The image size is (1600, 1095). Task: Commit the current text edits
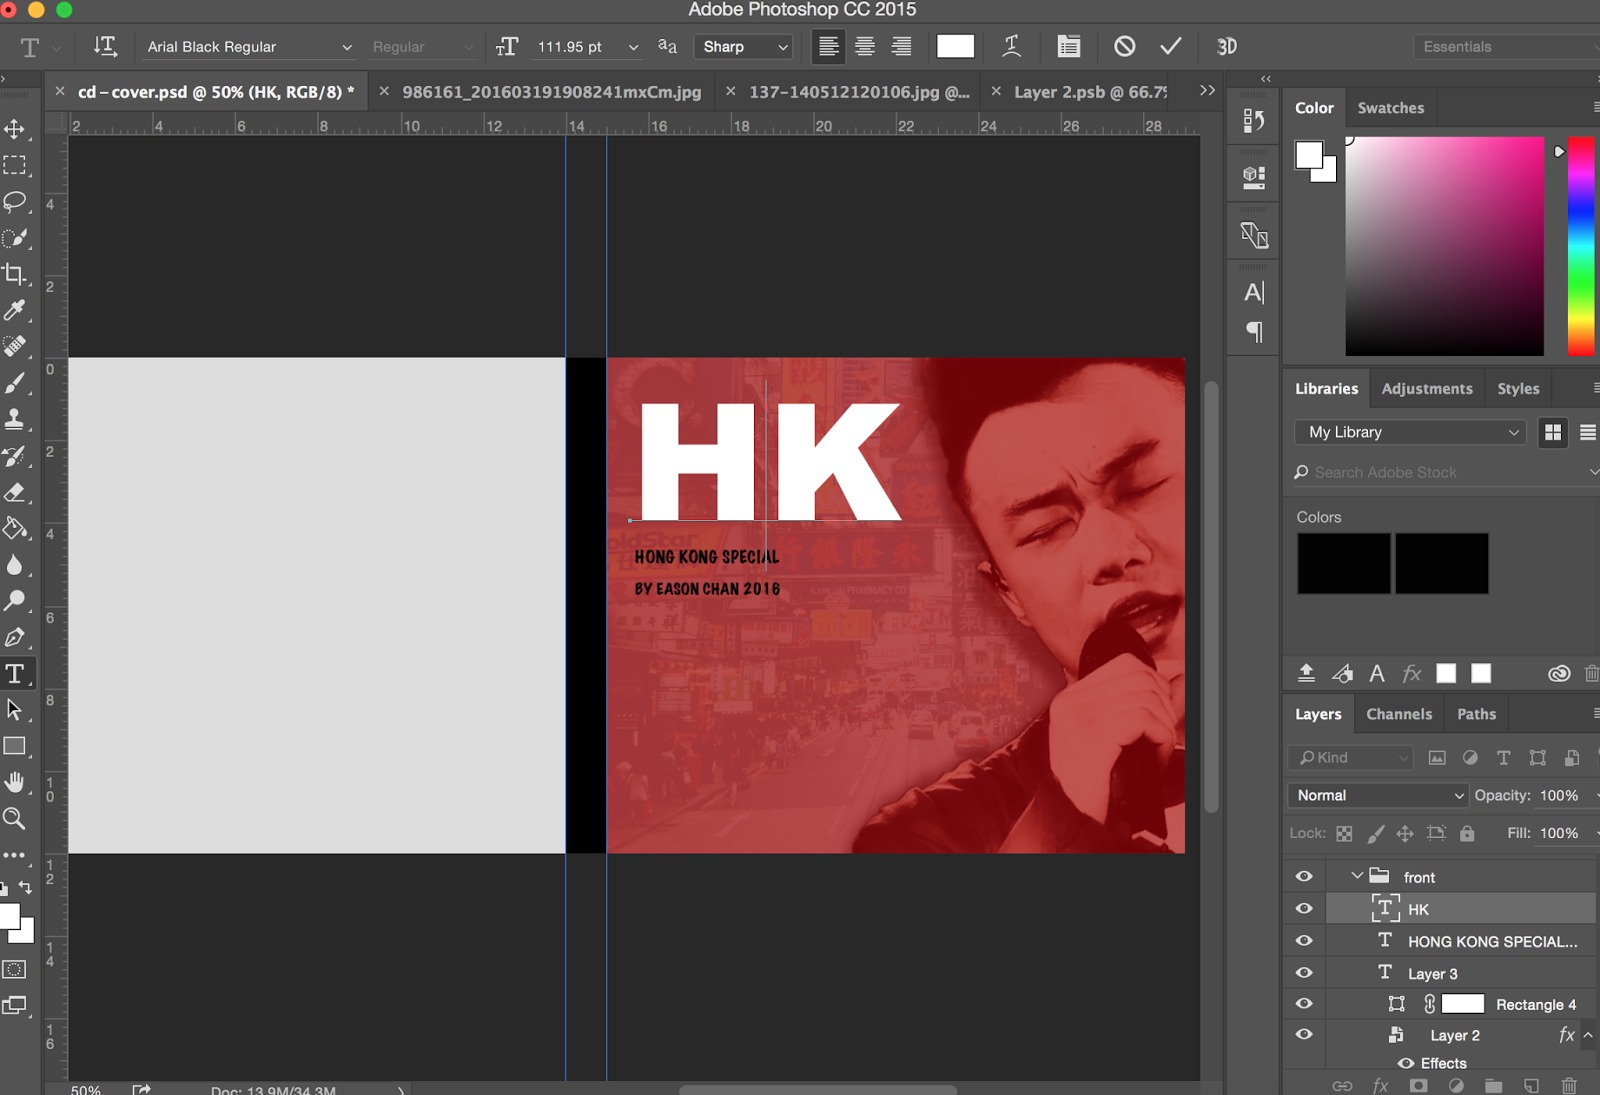tap(1171, 46)
